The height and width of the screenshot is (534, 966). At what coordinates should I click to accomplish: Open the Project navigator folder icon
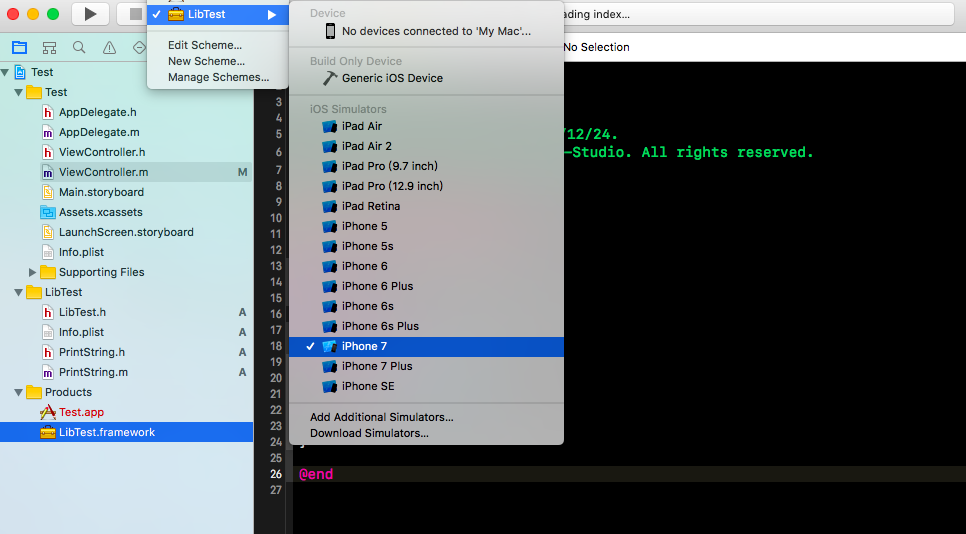[x=20, y=47]
